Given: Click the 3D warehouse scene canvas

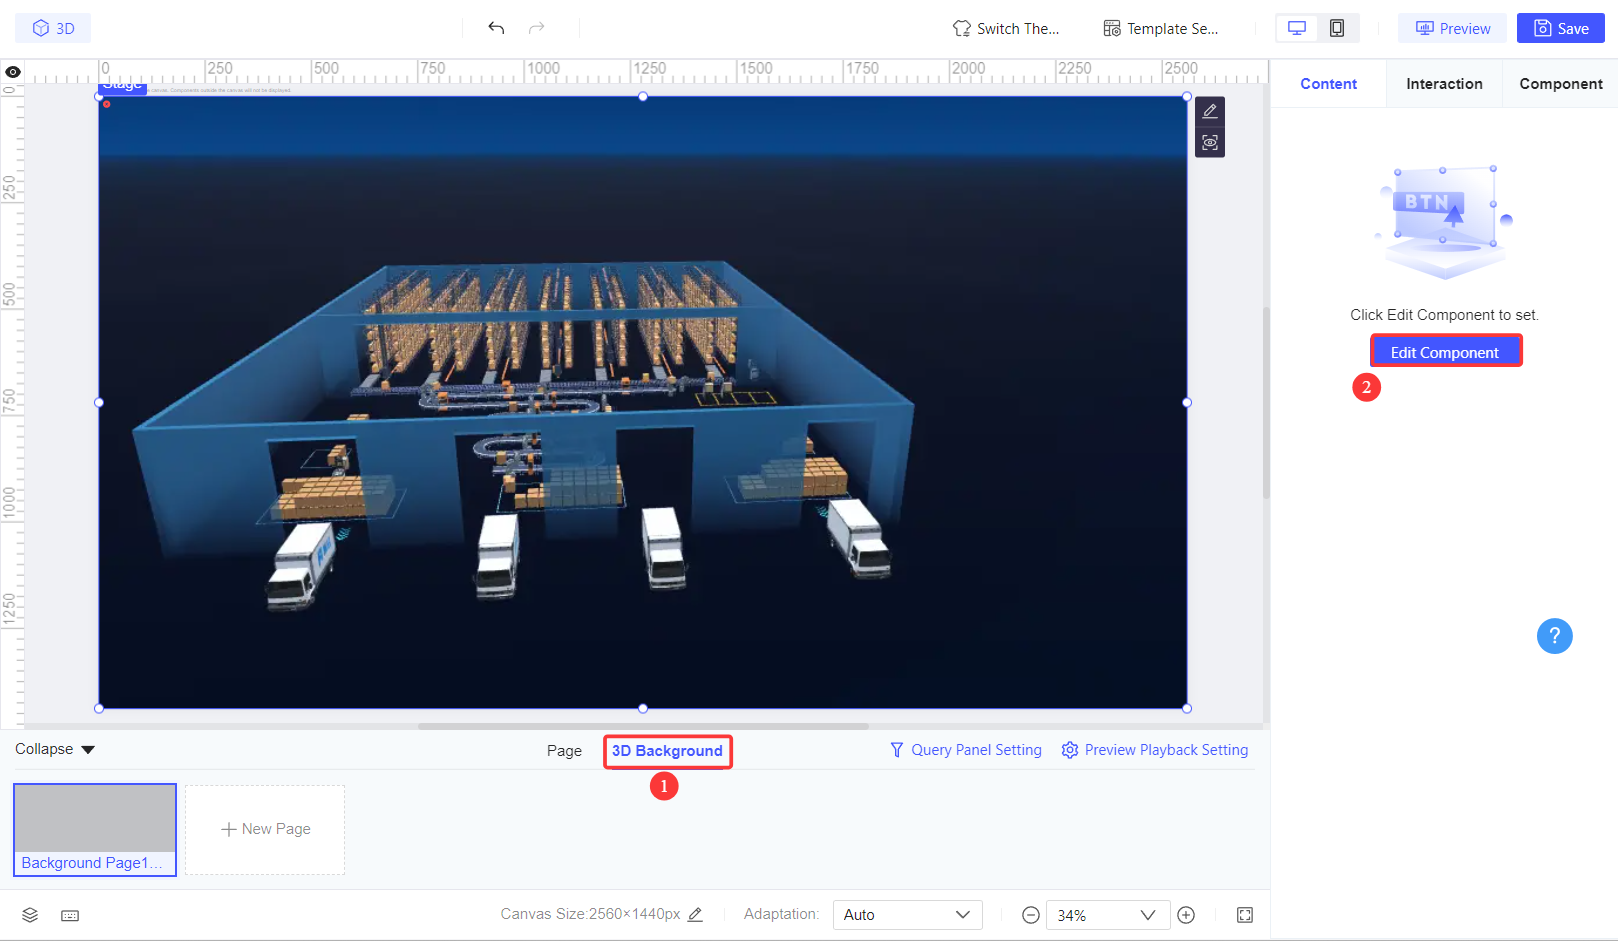Looking at the screenshot, I should pos(643,402).
